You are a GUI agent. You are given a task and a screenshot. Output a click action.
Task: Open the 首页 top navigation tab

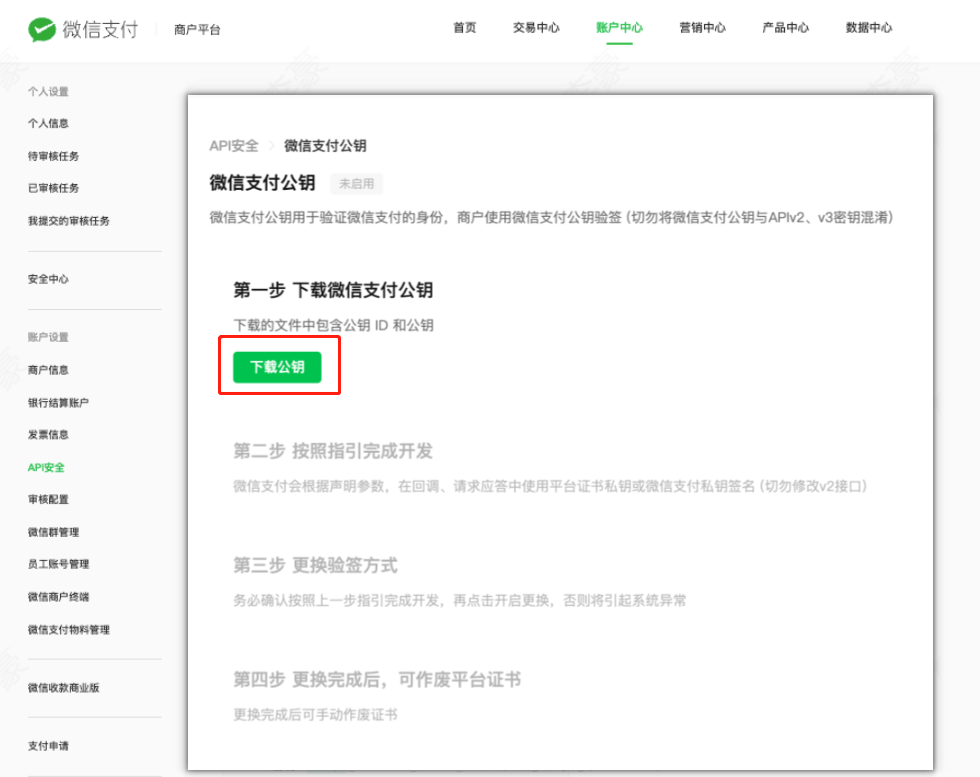click(464, 28)
